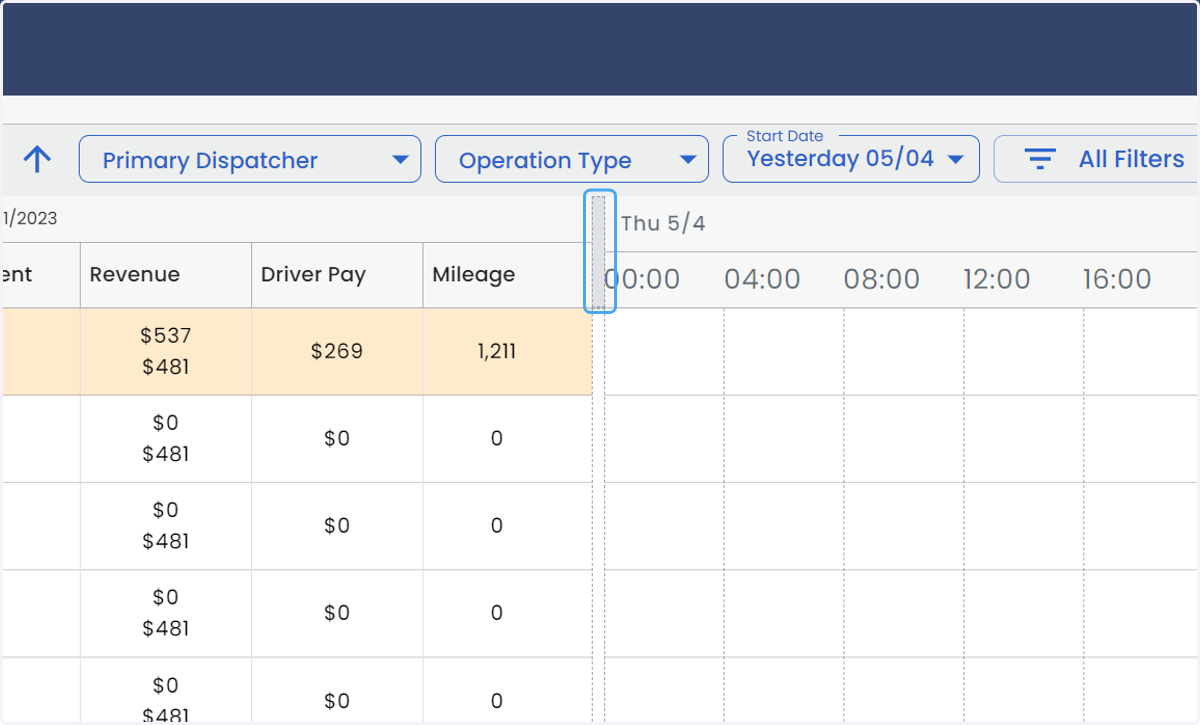
Task: Open the Primary Dispatcher dropdown
Action: point(250,159)
